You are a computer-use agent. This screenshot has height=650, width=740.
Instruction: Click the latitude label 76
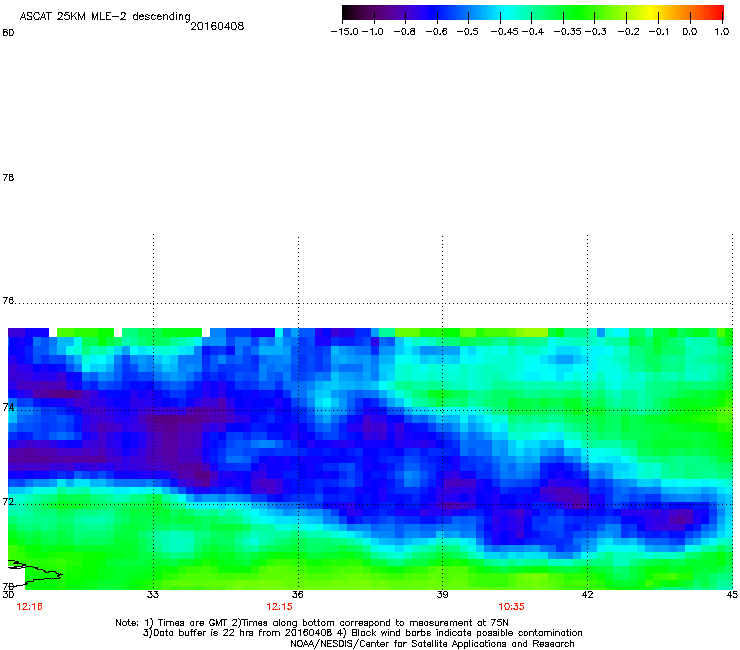(x=8, y=301)
